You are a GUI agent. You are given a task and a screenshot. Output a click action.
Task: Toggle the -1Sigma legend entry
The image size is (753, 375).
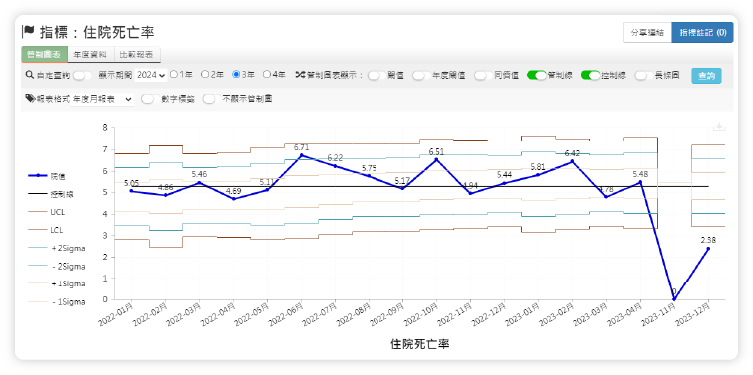tap(58, 302)
